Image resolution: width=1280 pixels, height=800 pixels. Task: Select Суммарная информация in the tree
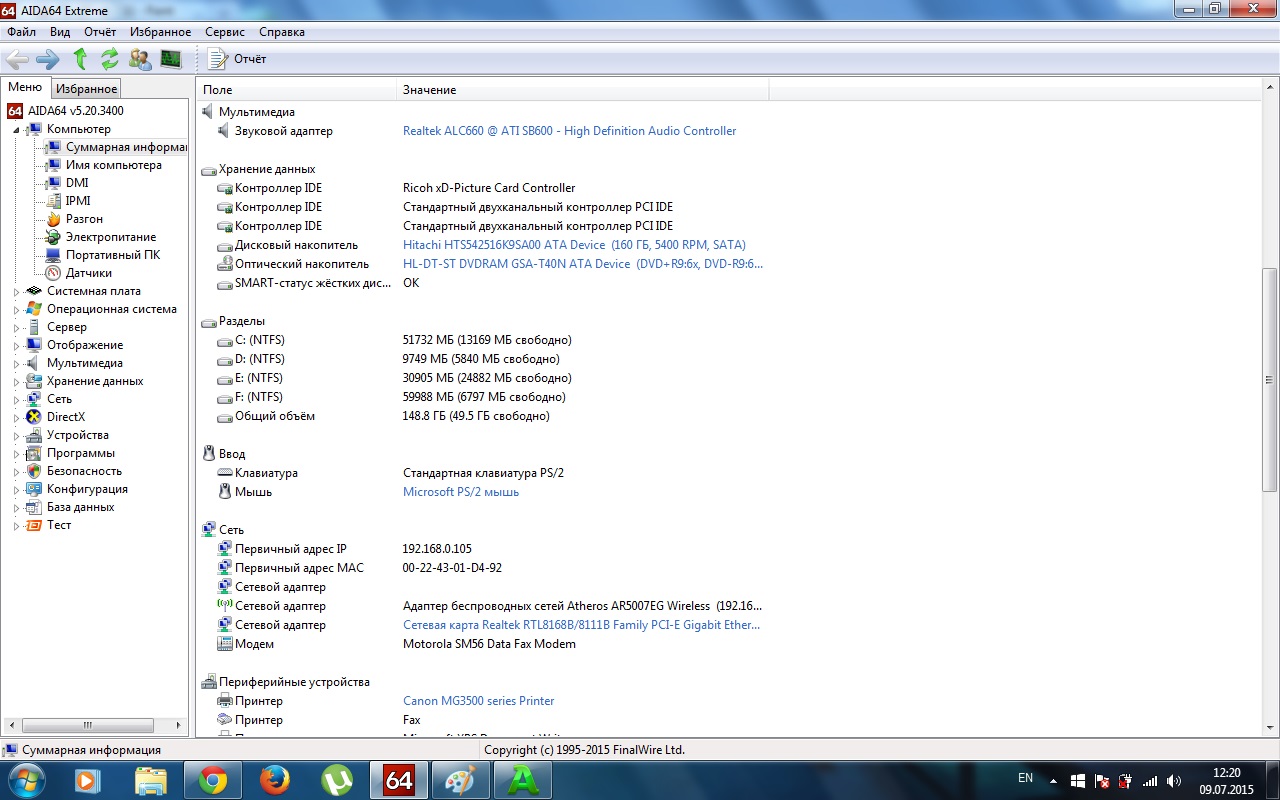126,147
